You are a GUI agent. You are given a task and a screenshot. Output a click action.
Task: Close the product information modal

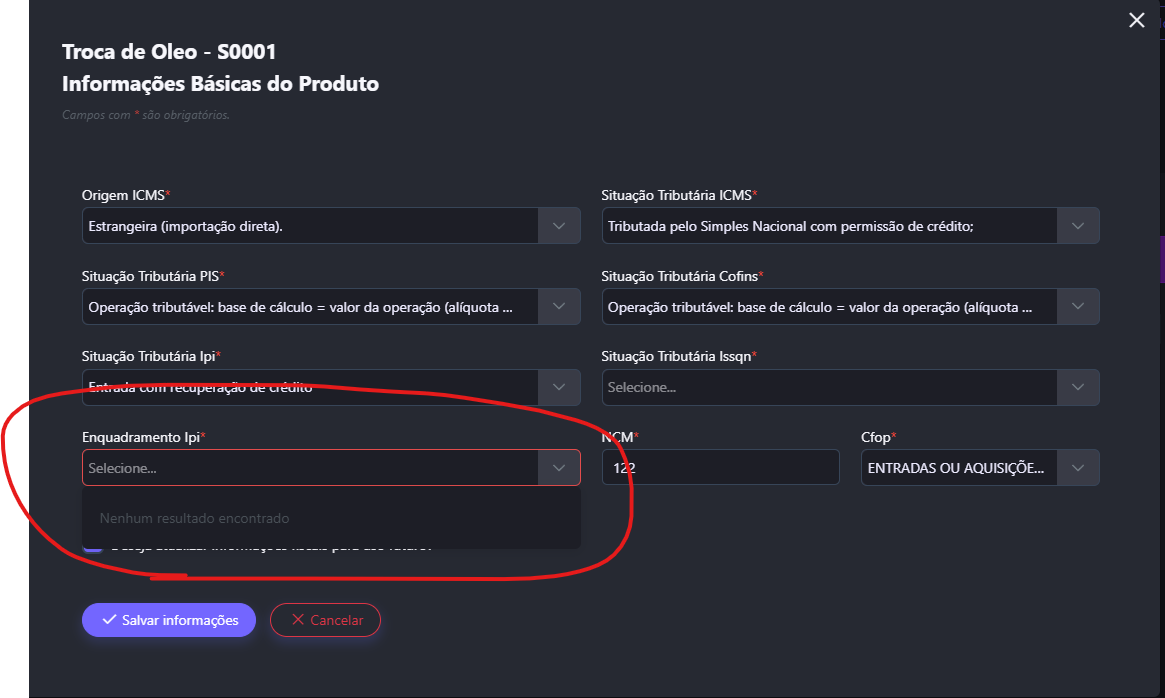click(x=1136, y=20)
